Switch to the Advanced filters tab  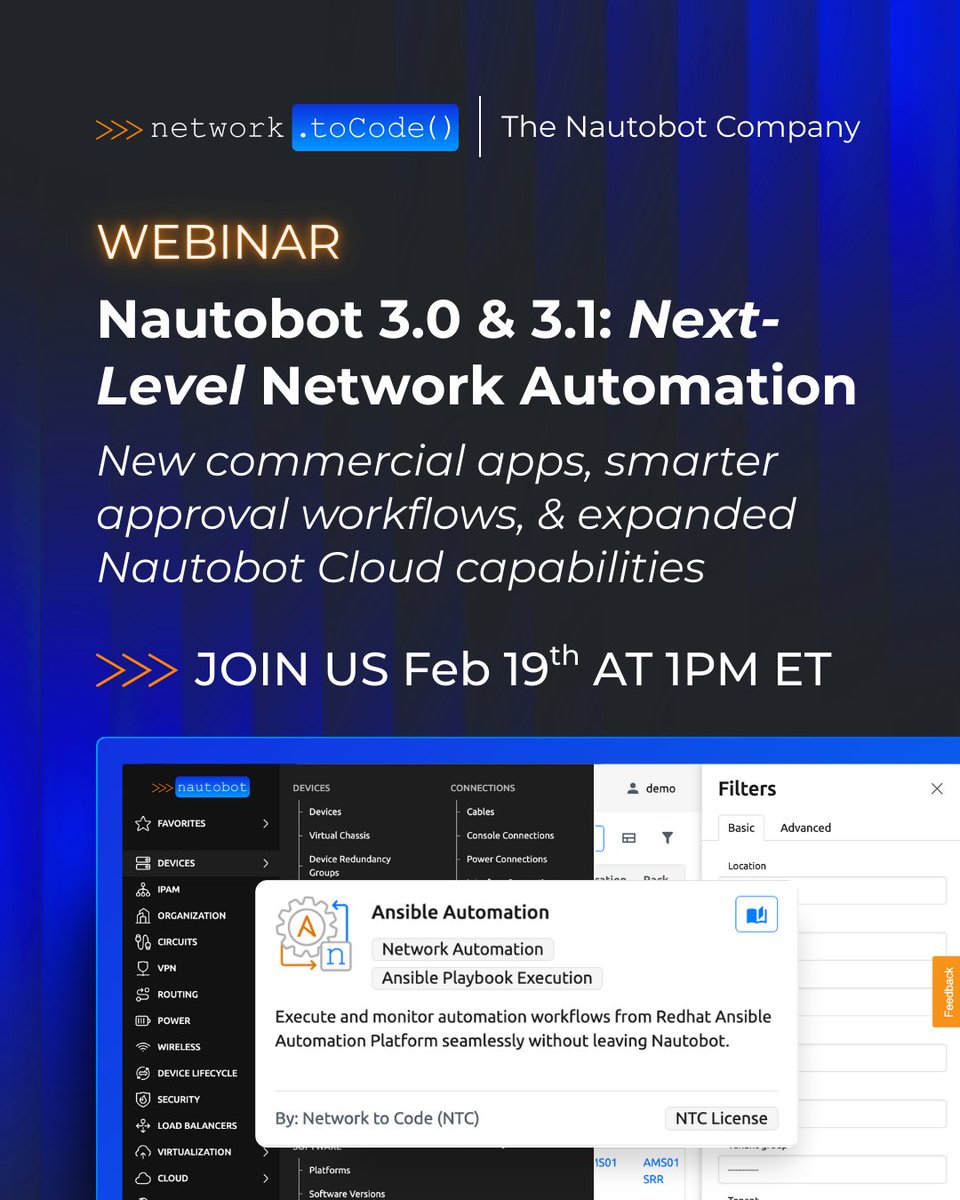tap(805, 828)
